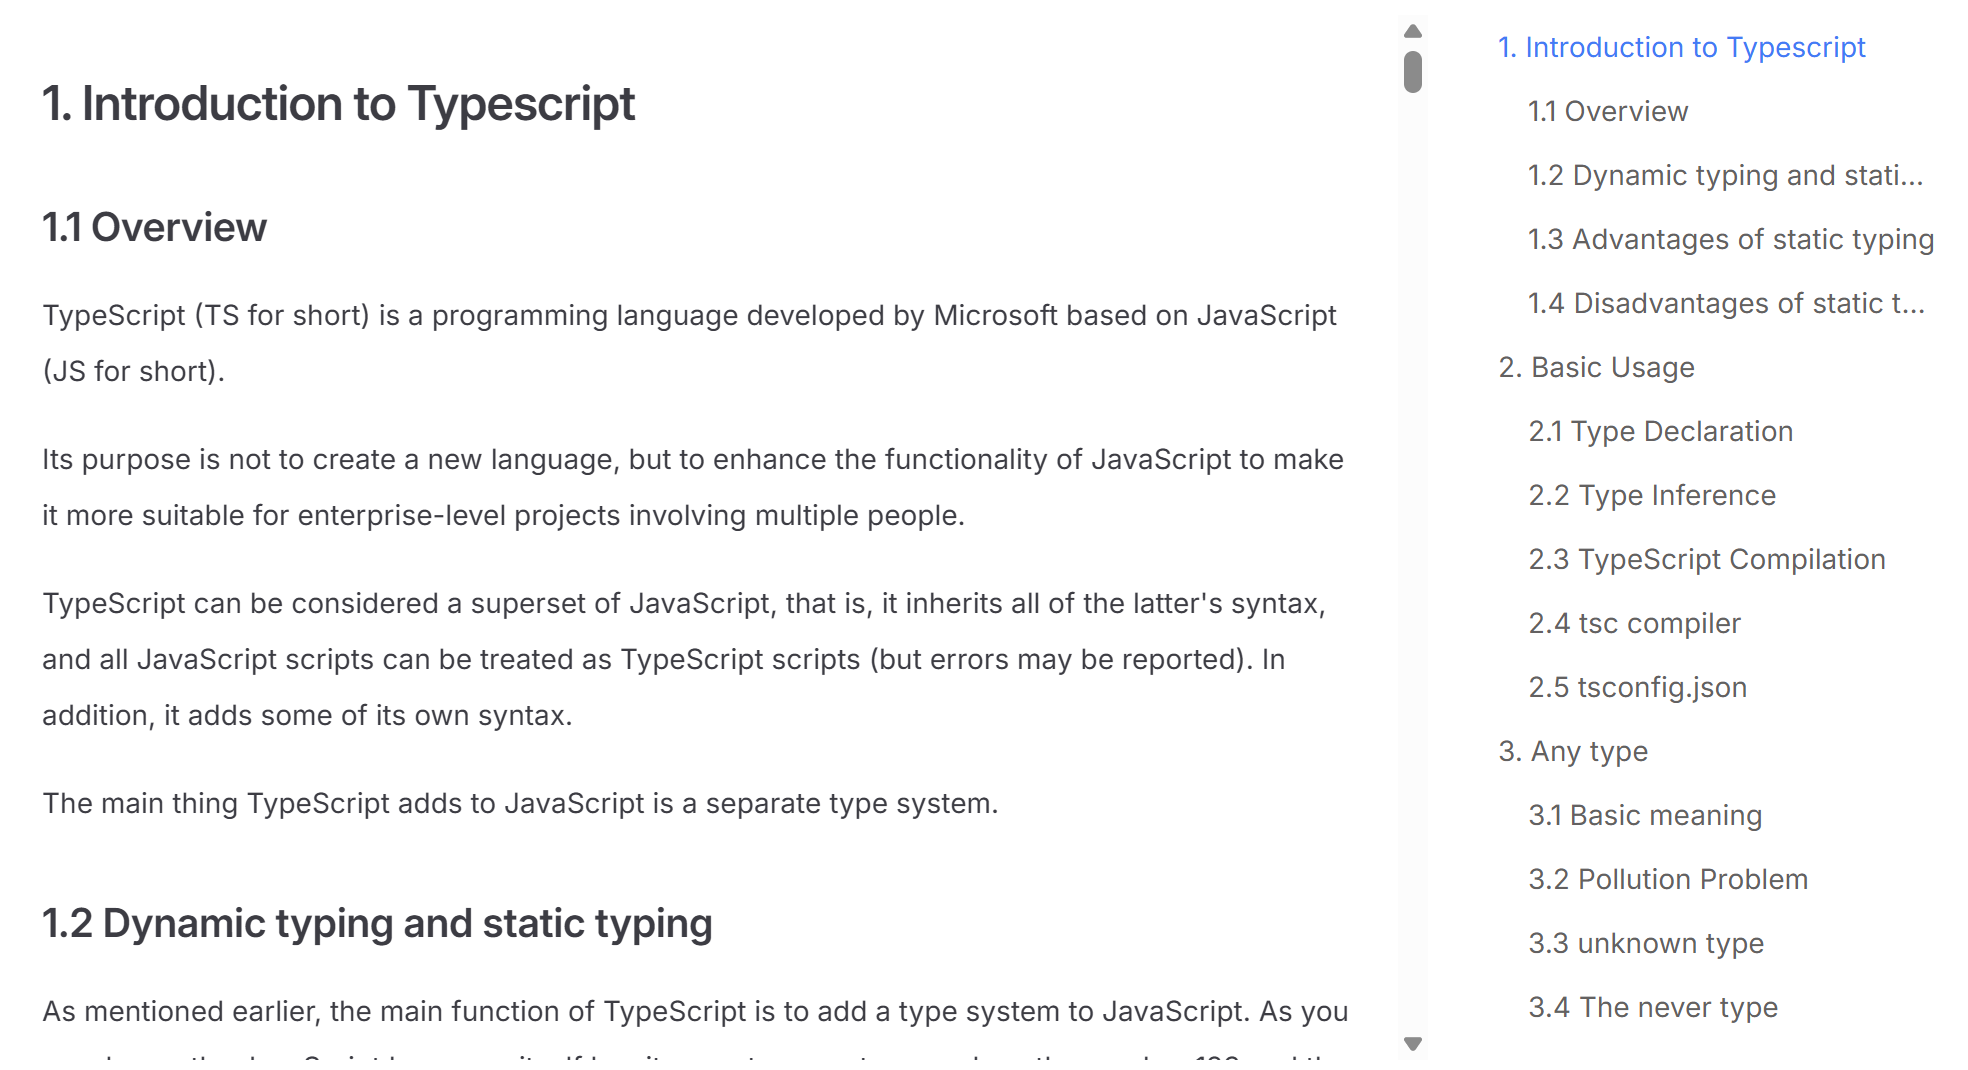This screenshot has width=1968, height=1070.
Task: Go to 1.2 Dynamic typing outline entry
Action: point(1725,175)
